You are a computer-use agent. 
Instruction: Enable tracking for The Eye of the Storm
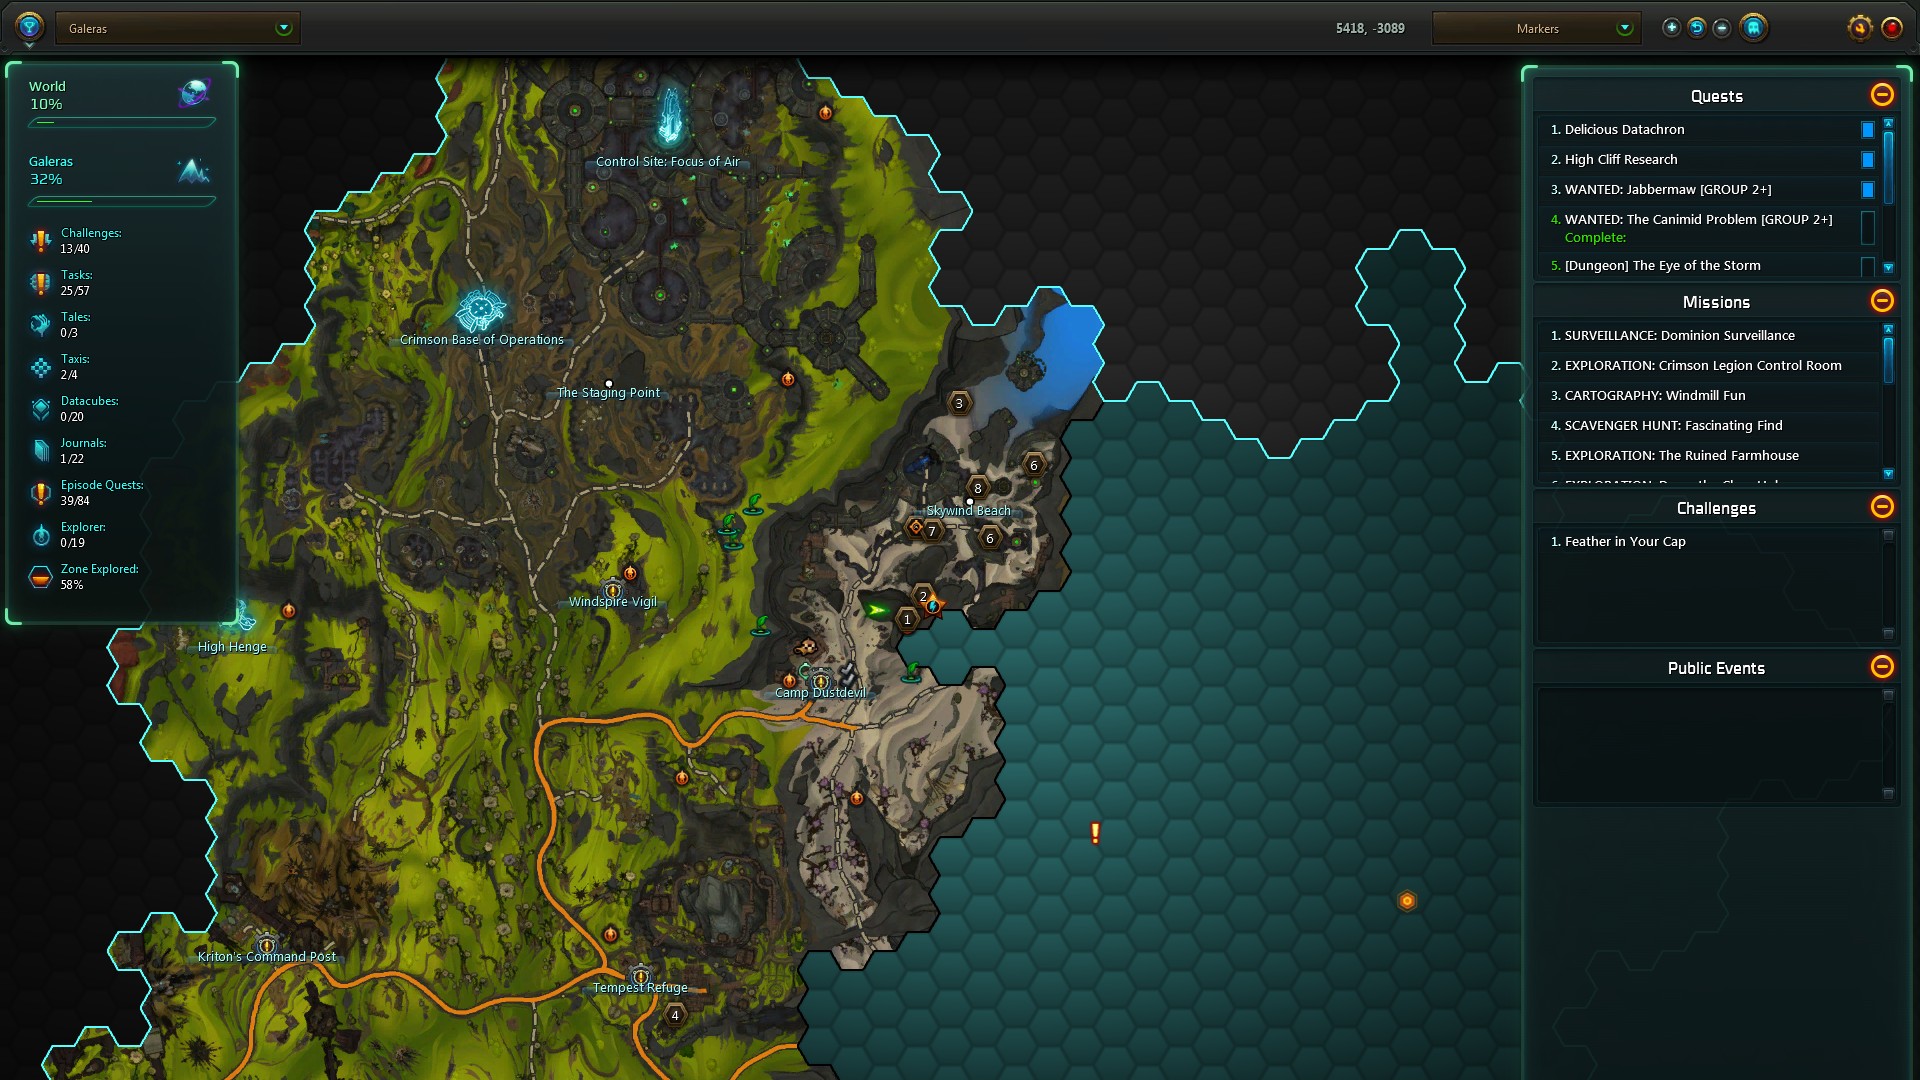tap(1867, 266)
